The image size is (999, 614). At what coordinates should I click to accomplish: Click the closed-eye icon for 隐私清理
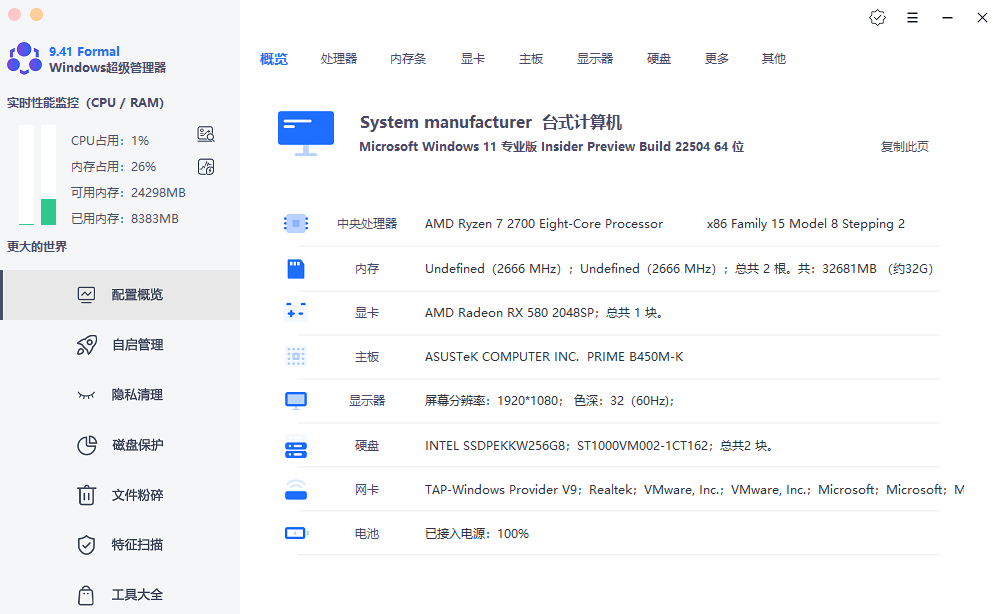pos(87,395)
